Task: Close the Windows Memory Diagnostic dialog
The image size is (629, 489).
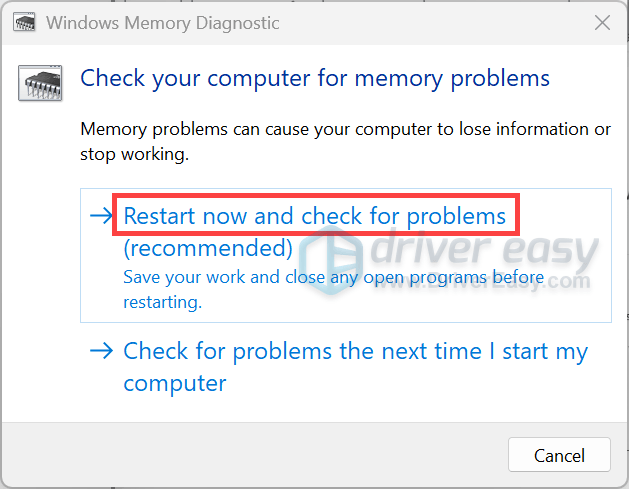Action: (602, 22)
